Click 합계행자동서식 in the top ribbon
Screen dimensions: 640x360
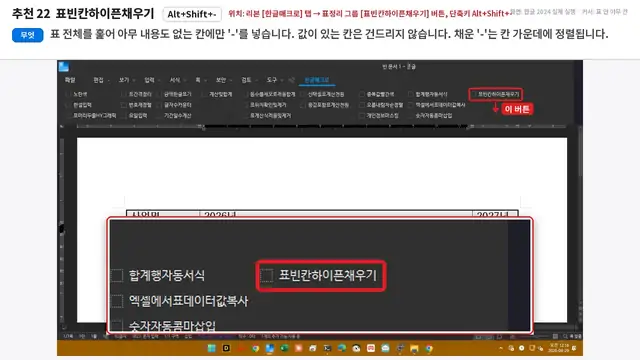428,94
